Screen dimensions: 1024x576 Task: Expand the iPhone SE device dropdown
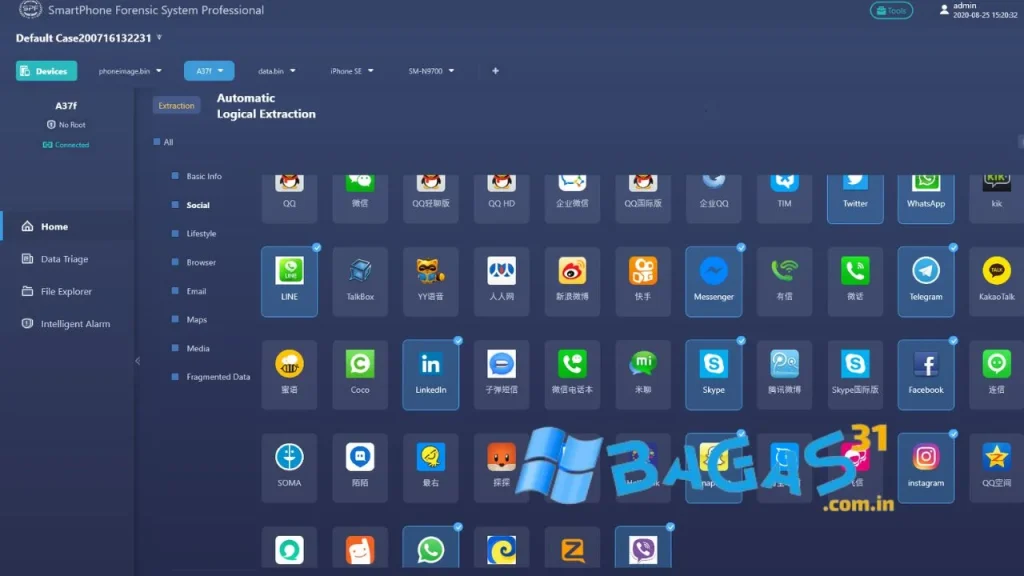352,71
